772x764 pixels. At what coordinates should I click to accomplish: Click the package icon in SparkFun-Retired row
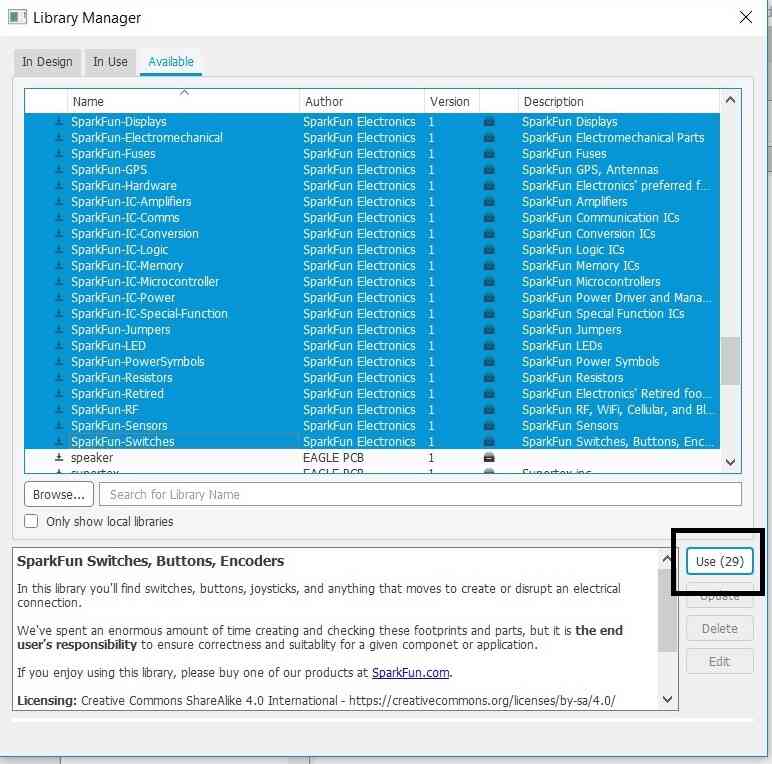coord(489,394)
